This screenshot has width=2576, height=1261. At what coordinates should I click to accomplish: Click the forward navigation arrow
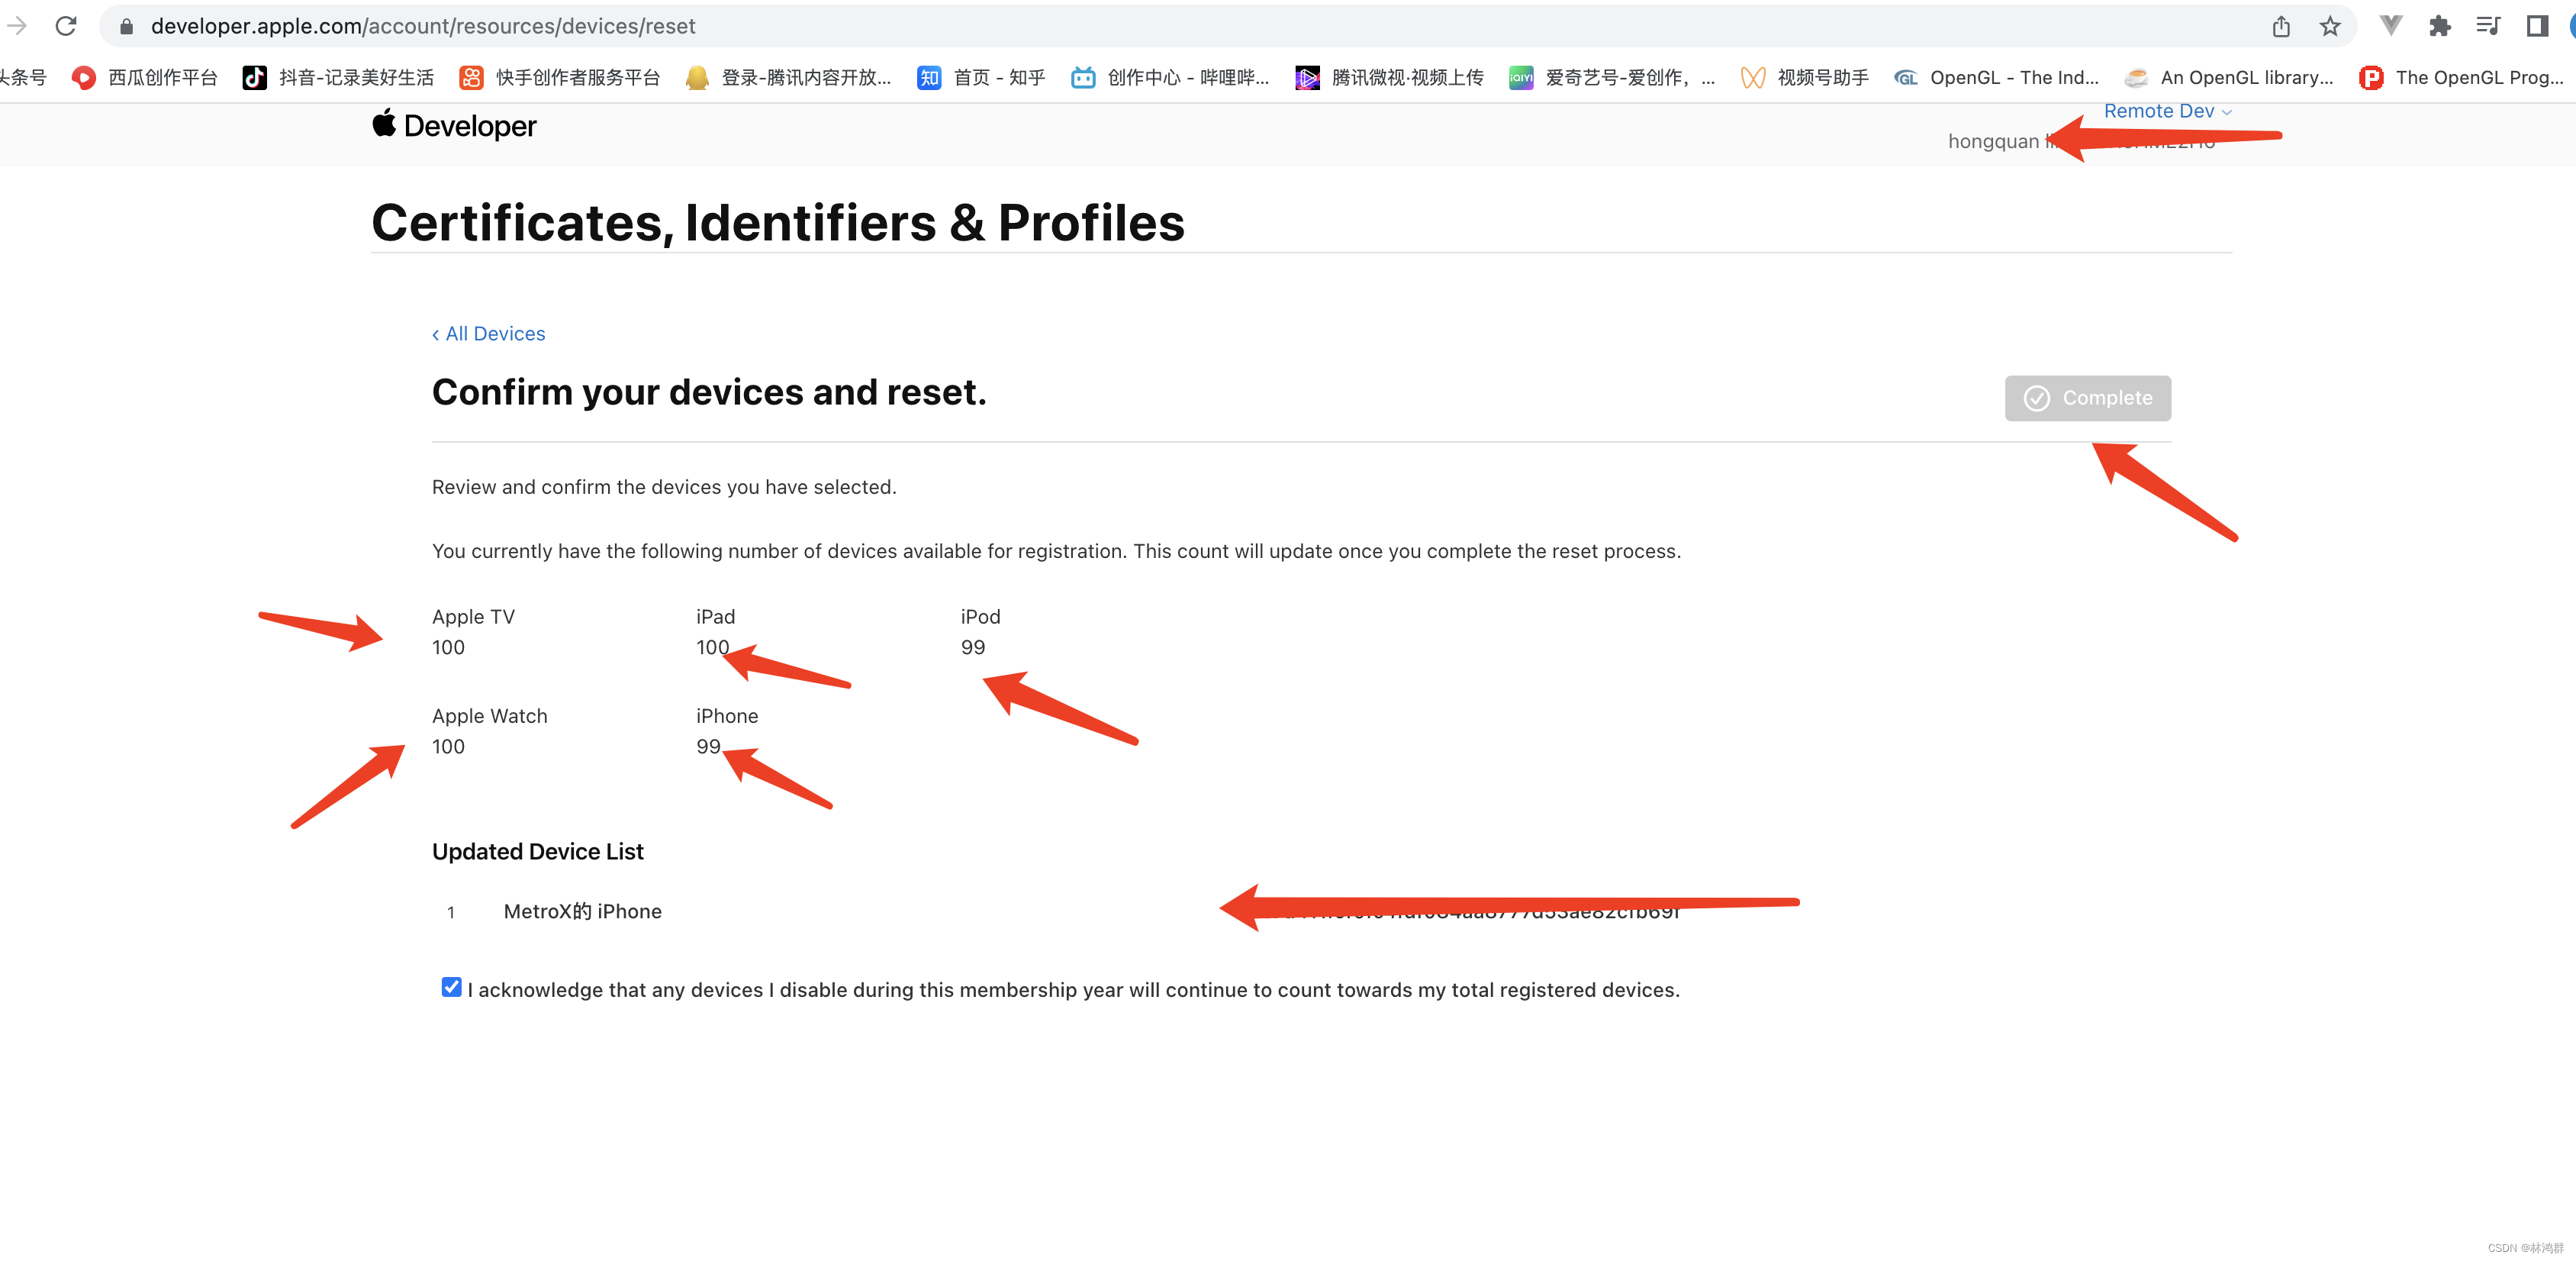17,26
